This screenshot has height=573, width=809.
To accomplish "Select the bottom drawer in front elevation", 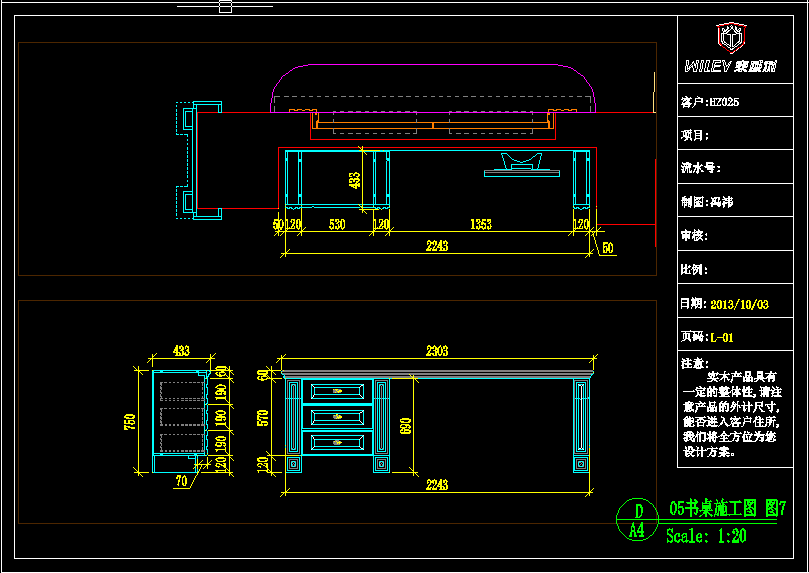I will pyautogui.click(x=338, y=442).
